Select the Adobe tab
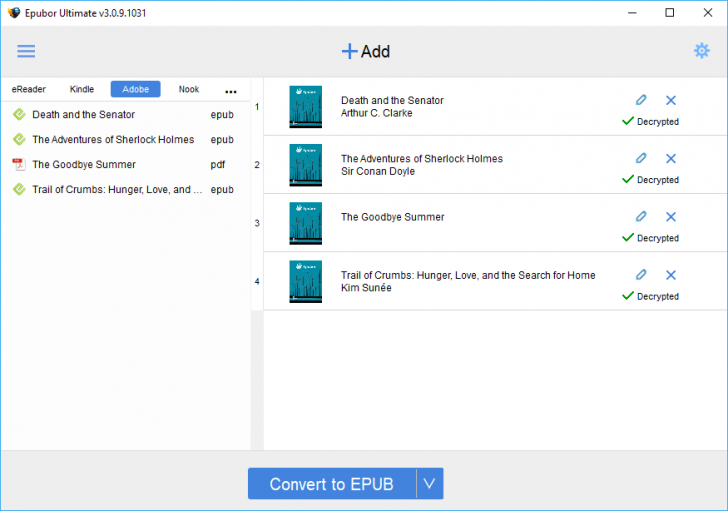Viewport: 728px width, 511px height. pos(136,89)
